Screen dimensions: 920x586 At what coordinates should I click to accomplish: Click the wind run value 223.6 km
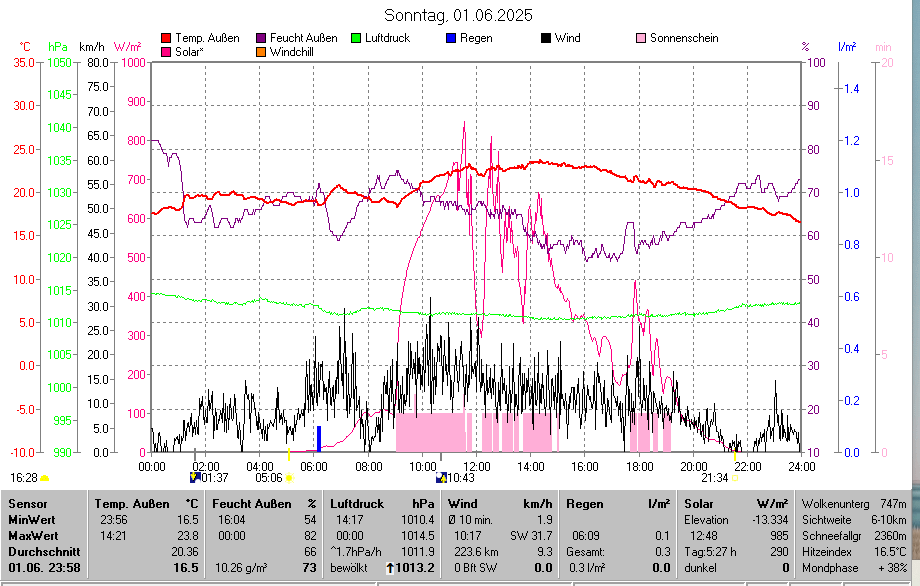[476, 552]
